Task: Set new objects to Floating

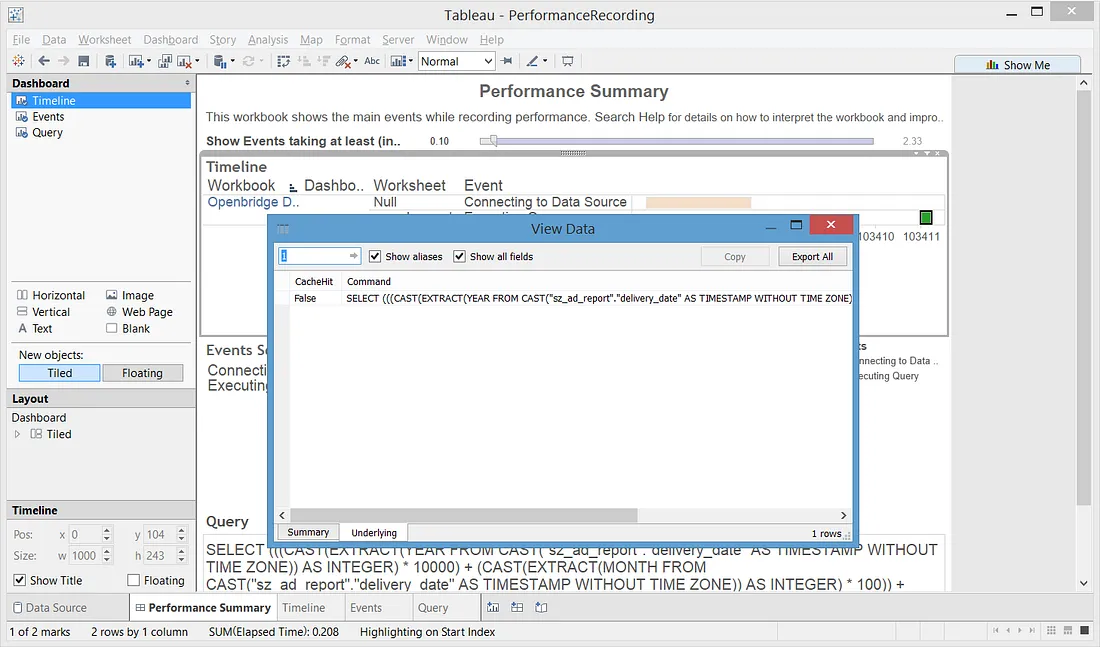Action: tap(142, 373)
